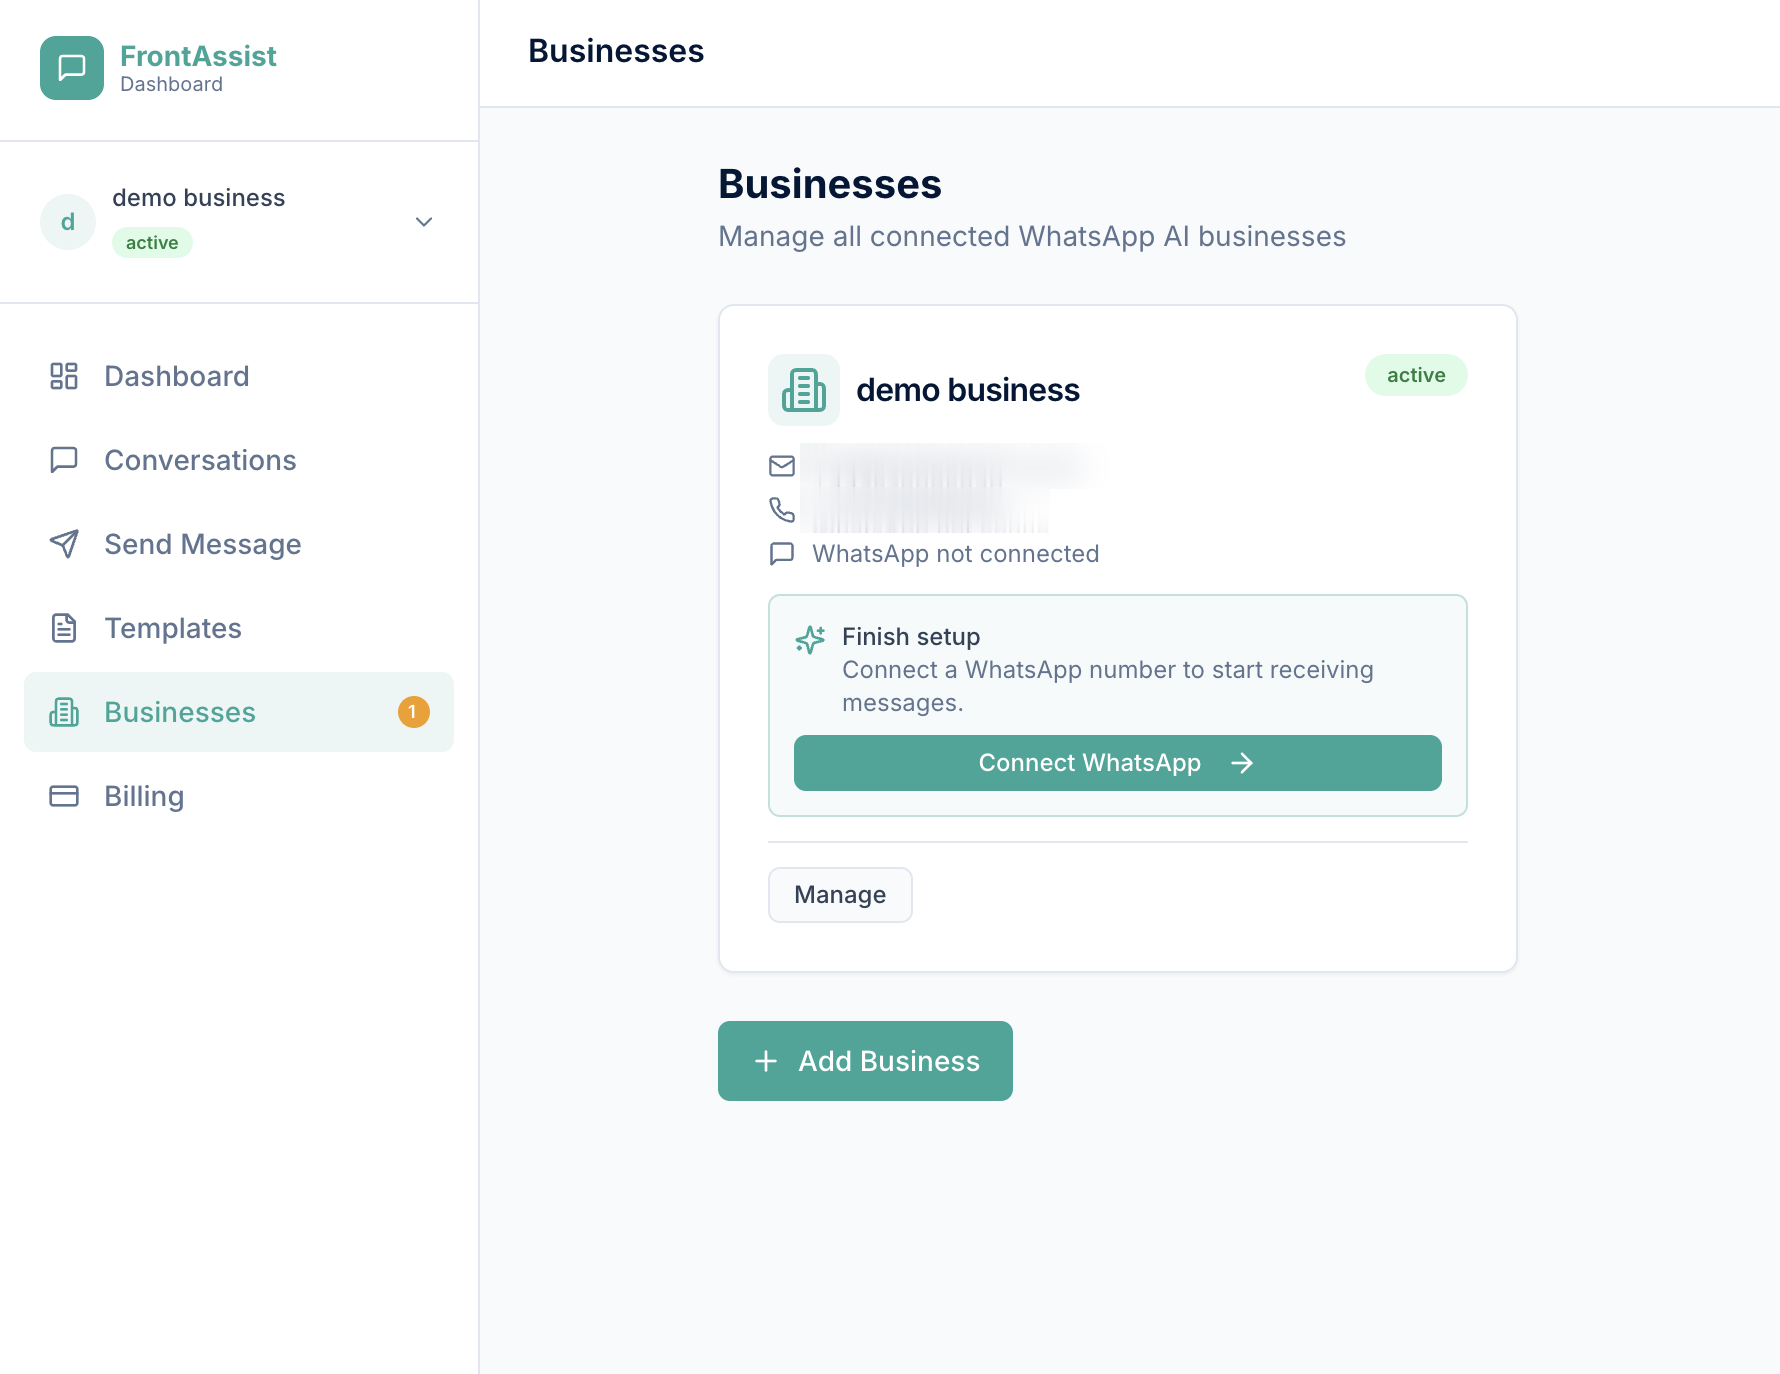The width and height of the screenshot is (1780, 1374).
Task: Click the email envelope icon
Action: 782,466
